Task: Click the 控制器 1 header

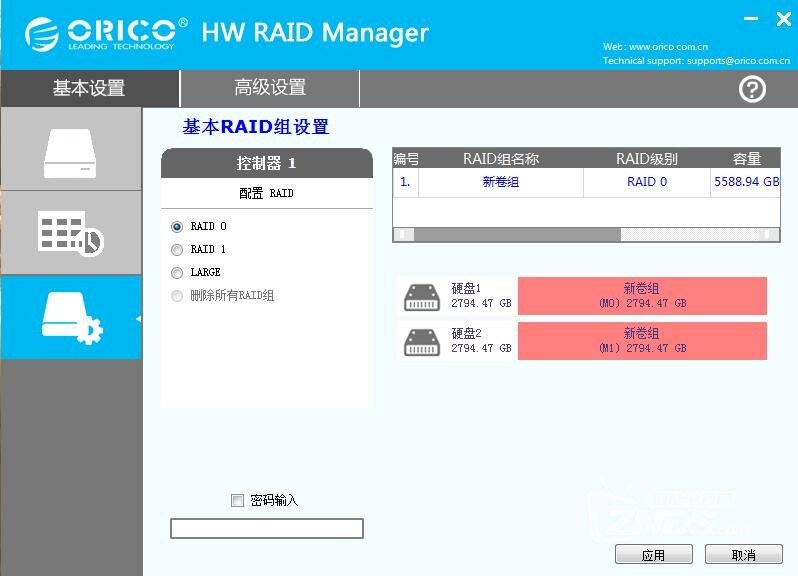Action: pos(267,163)
